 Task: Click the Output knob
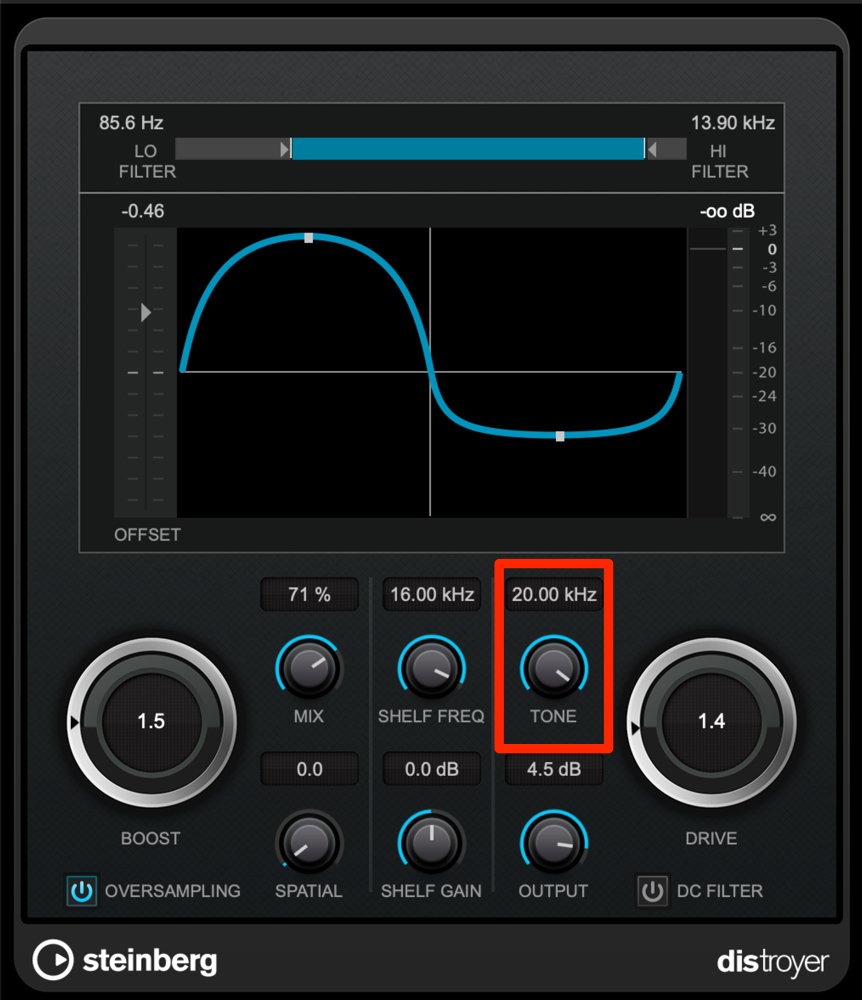(x=554, y=843)
